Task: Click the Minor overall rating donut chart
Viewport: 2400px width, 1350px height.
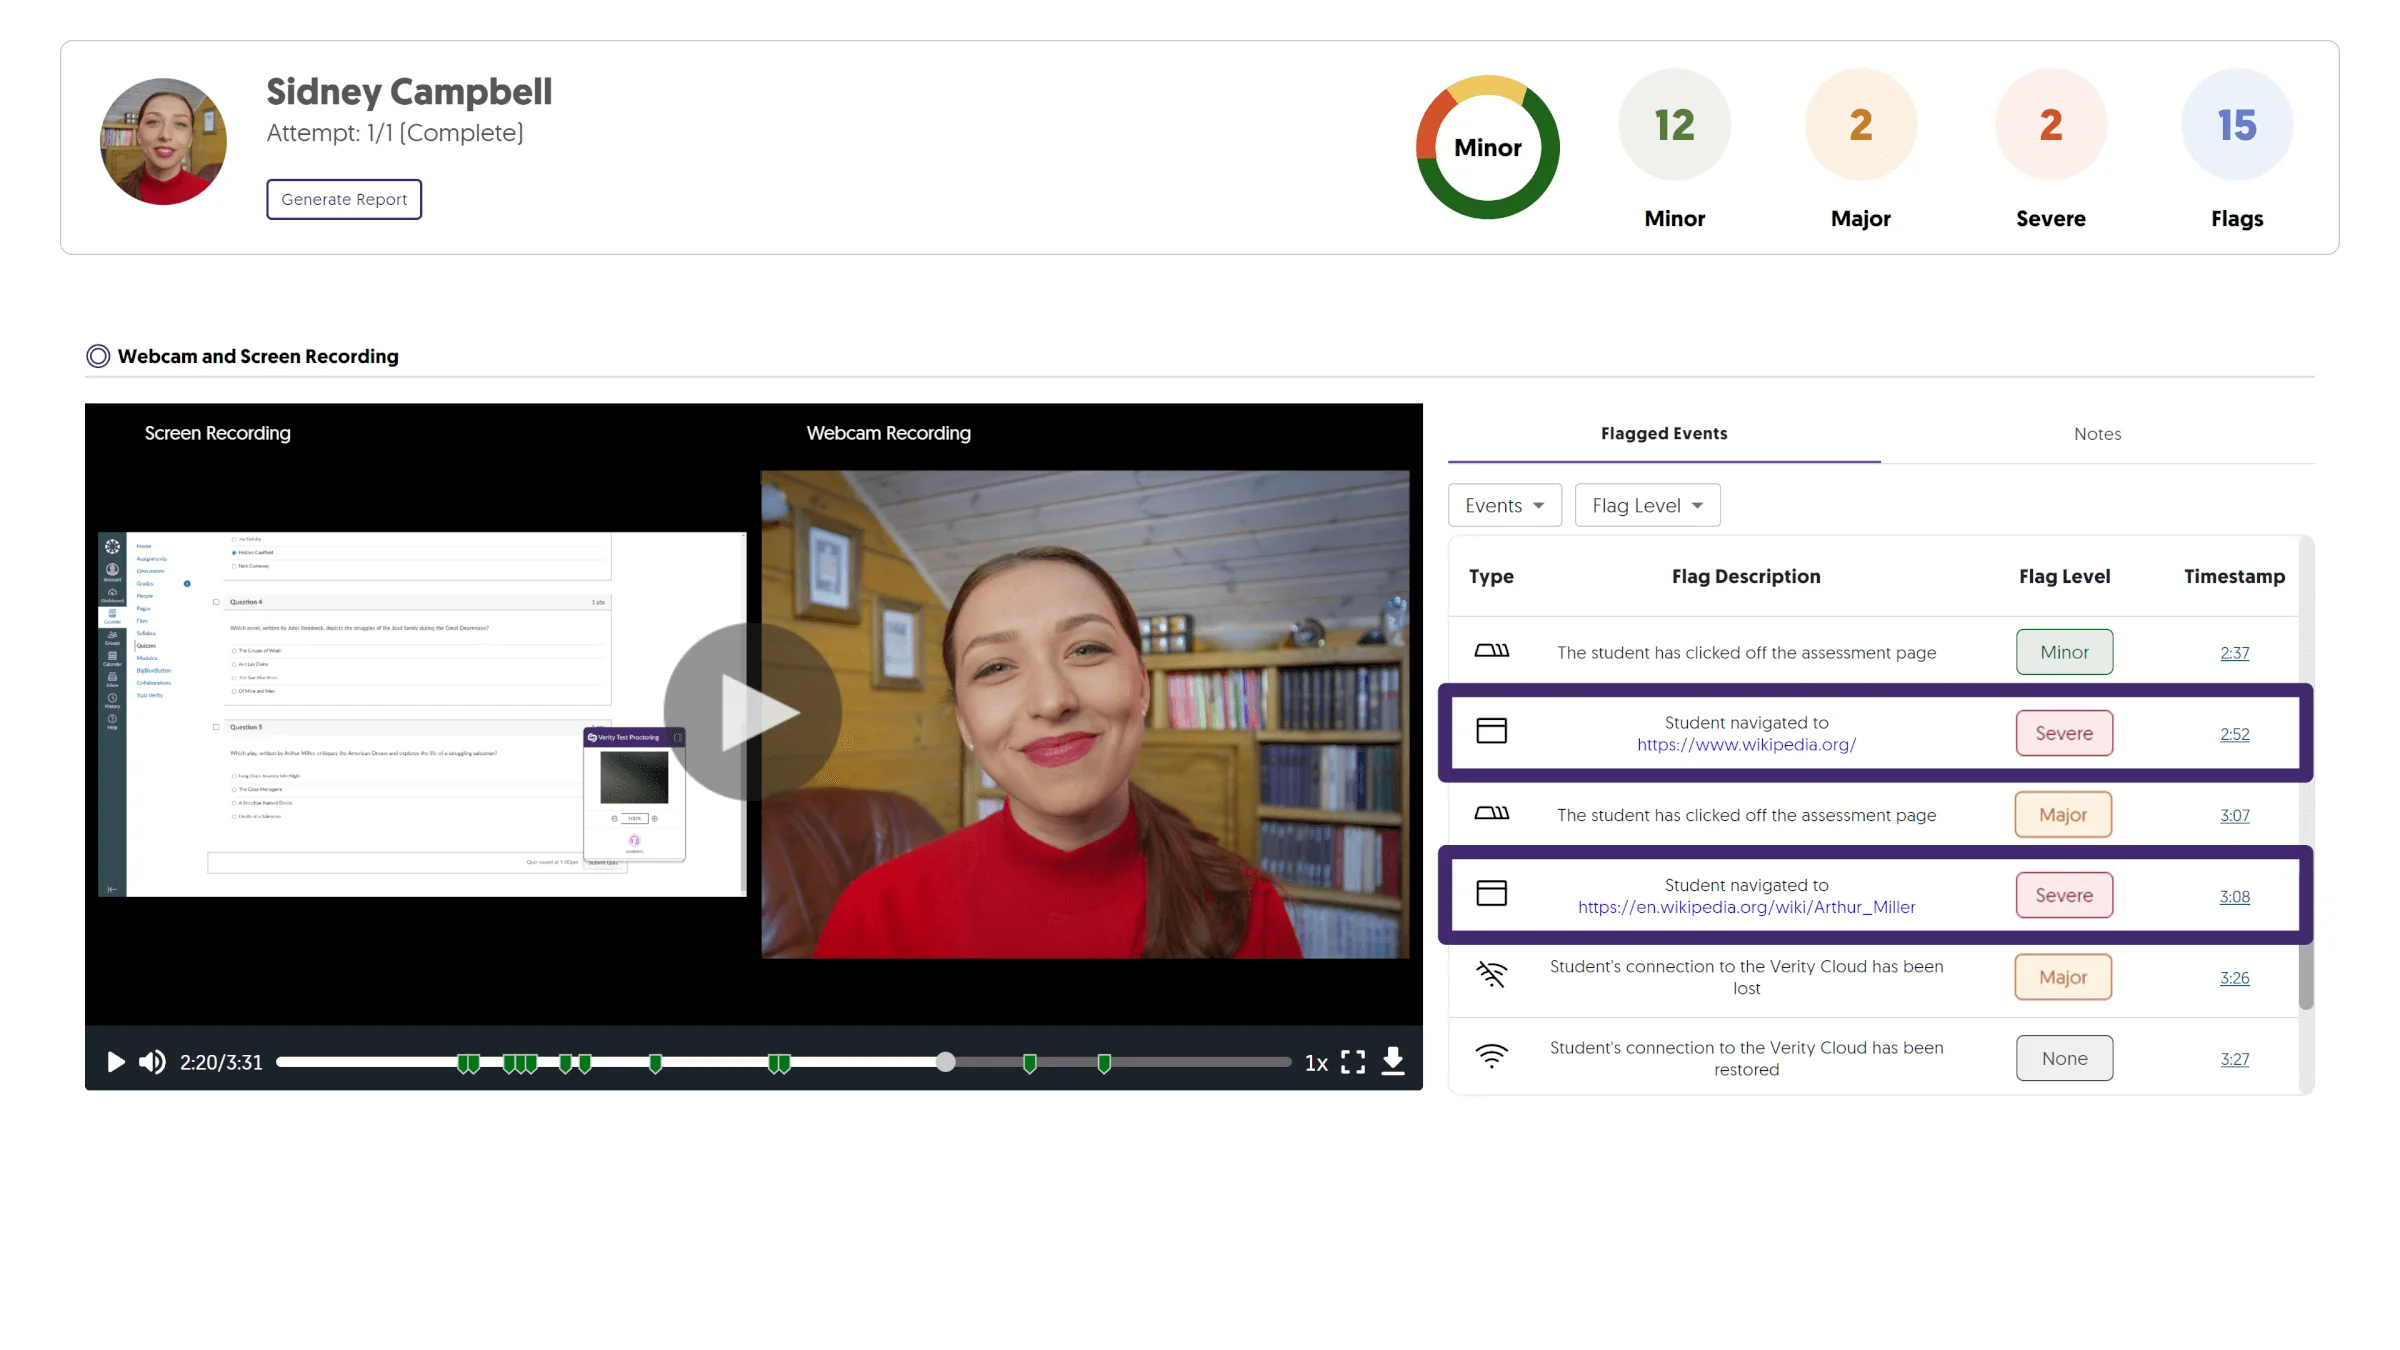Action: tap(1487, 147)
